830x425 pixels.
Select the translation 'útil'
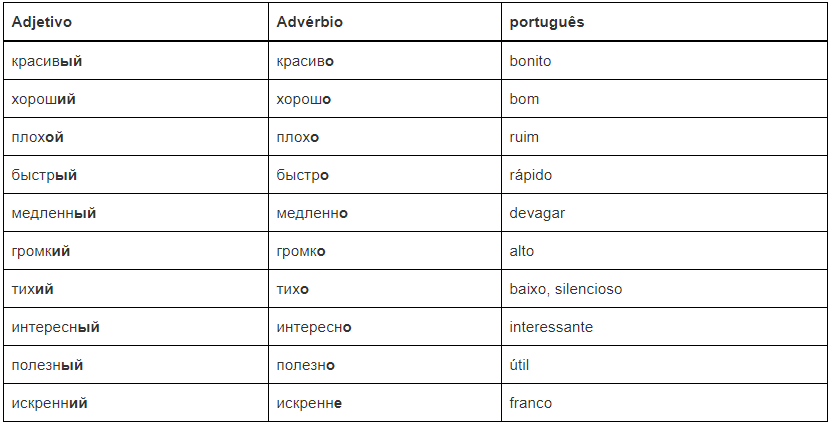520,365
